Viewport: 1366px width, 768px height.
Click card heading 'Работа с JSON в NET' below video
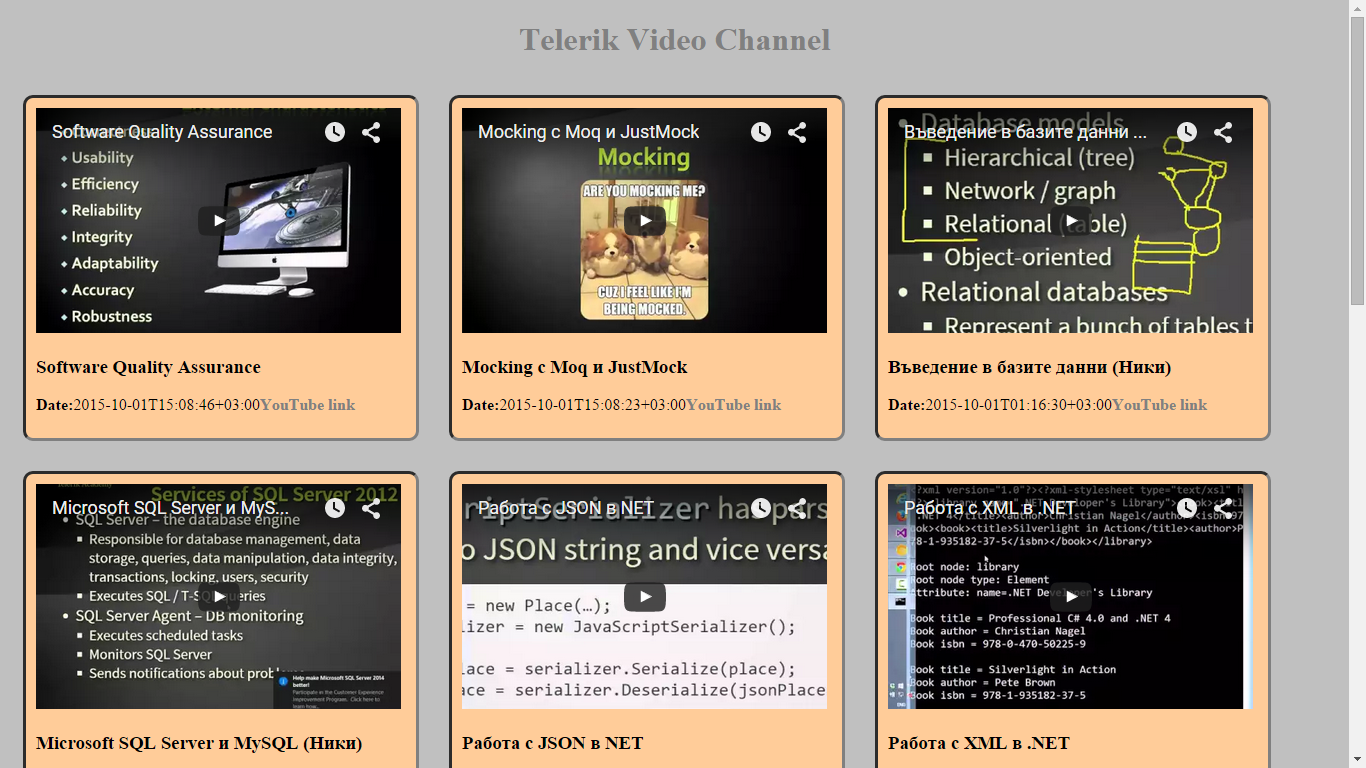(552, 743)
